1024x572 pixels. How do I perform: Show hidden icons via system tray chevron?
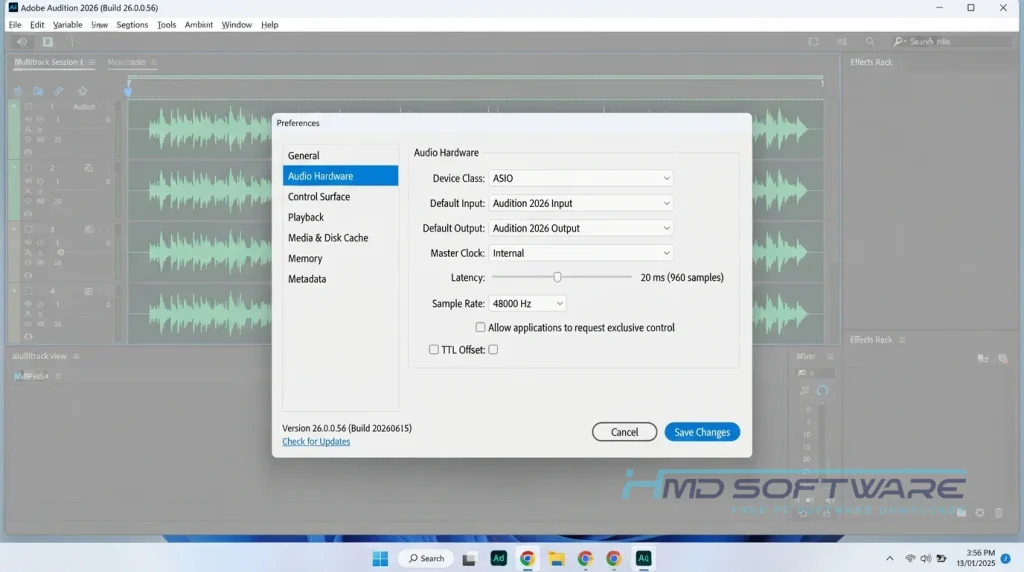pyautogui.click(x=889, y=558)
